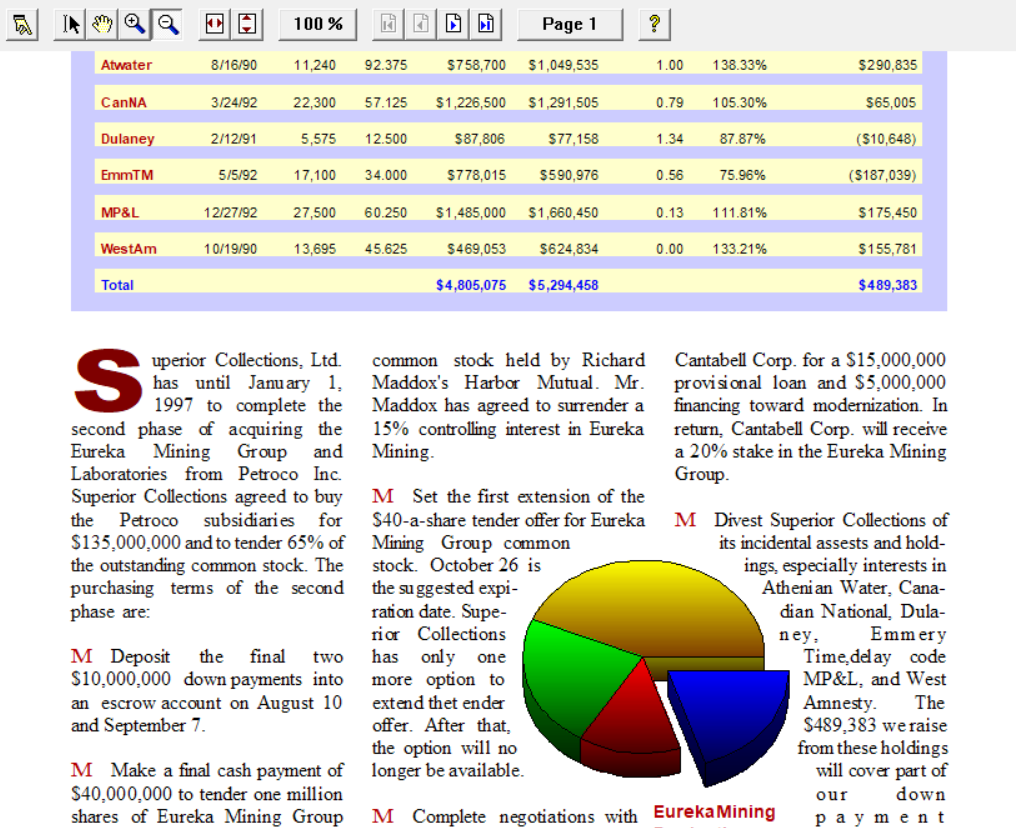Choose the zoom in magnifier tool
Screen dimensions: 1016x828
click(x=135, y=25)
